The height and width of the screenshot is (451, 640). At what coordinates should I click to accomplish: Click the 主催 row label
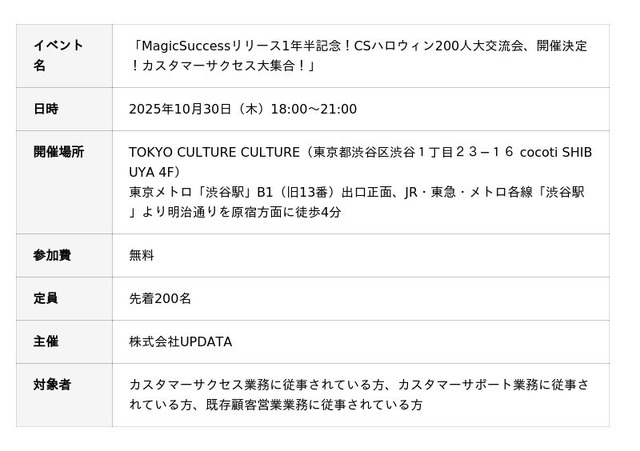tap(46, 341)
